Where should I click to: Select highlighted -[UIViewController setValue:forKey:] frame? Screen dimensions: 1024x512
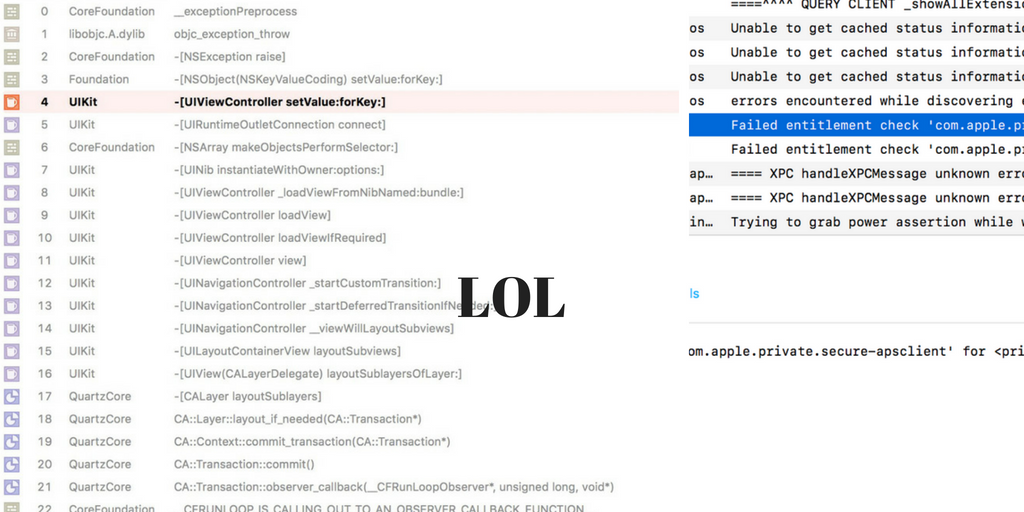coord(280,102)
